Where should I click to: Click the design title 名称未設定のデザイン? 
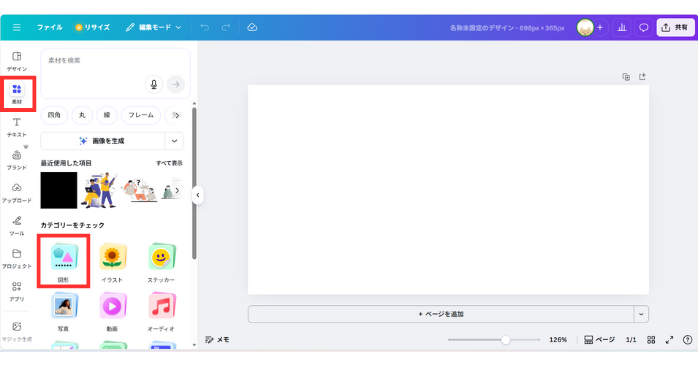[x=507, y=28]
